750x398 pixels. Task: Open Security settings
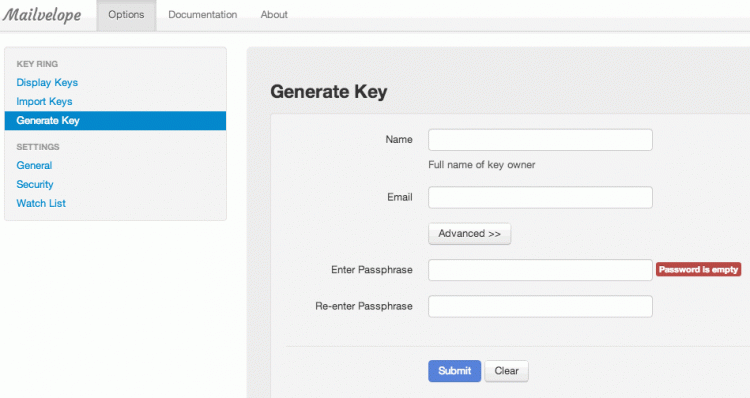(34, 184)
